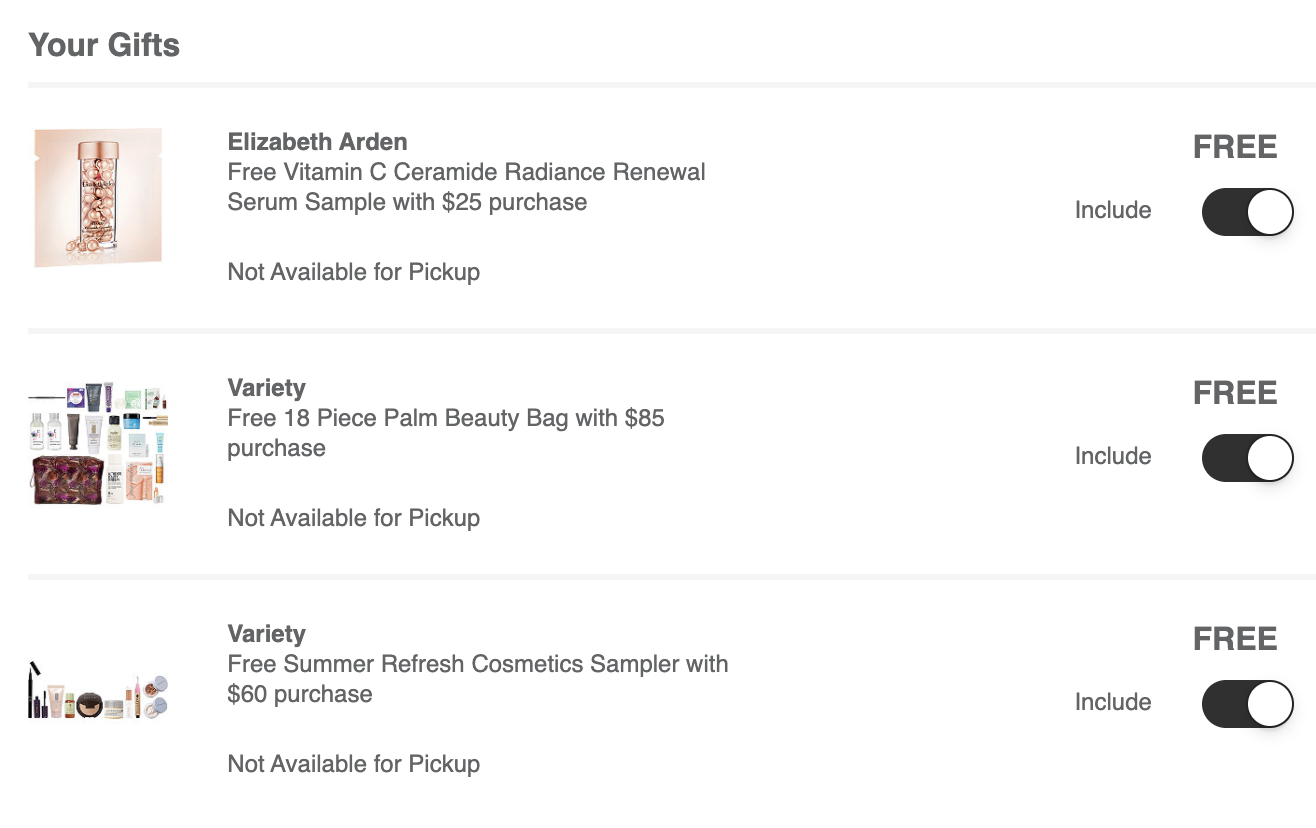
Task: Click the FREE price label for Elizabeth Arden
Action: (1235, 147)
